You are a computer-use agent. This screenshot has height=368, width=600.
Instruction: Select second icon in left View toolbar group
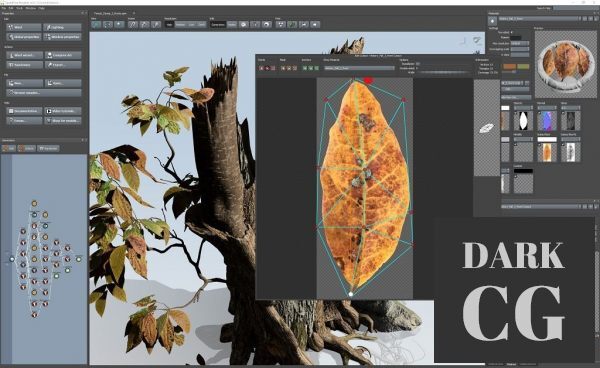[x=108, y=24]
